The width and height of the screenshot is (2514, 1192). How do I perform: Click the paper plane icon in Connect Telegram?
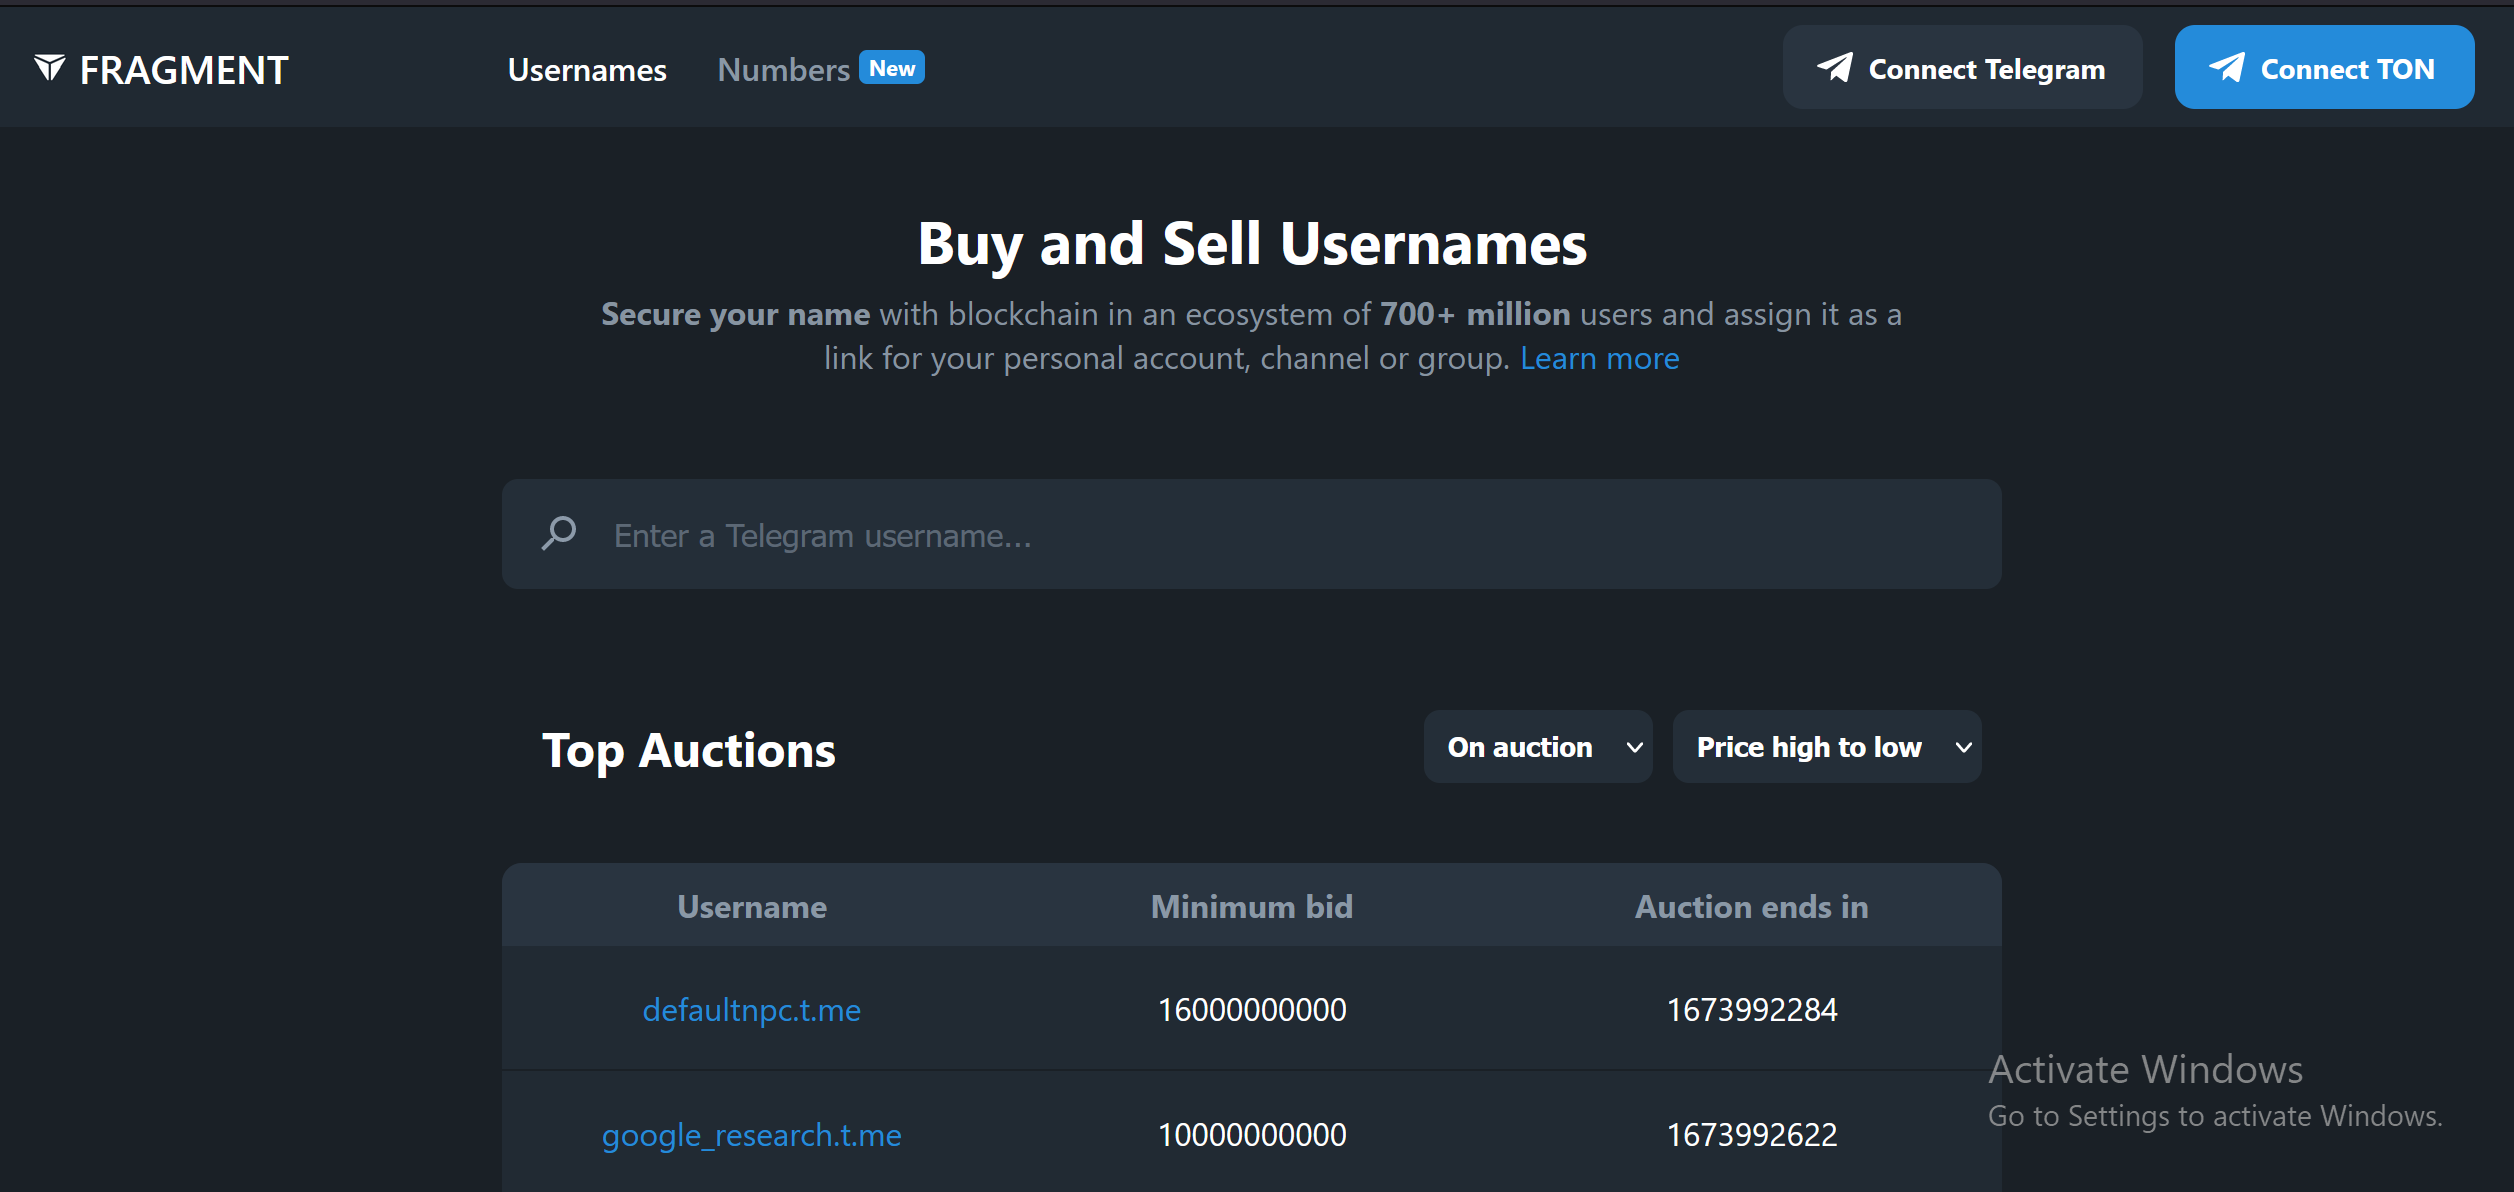click(x=1835, y=68)
